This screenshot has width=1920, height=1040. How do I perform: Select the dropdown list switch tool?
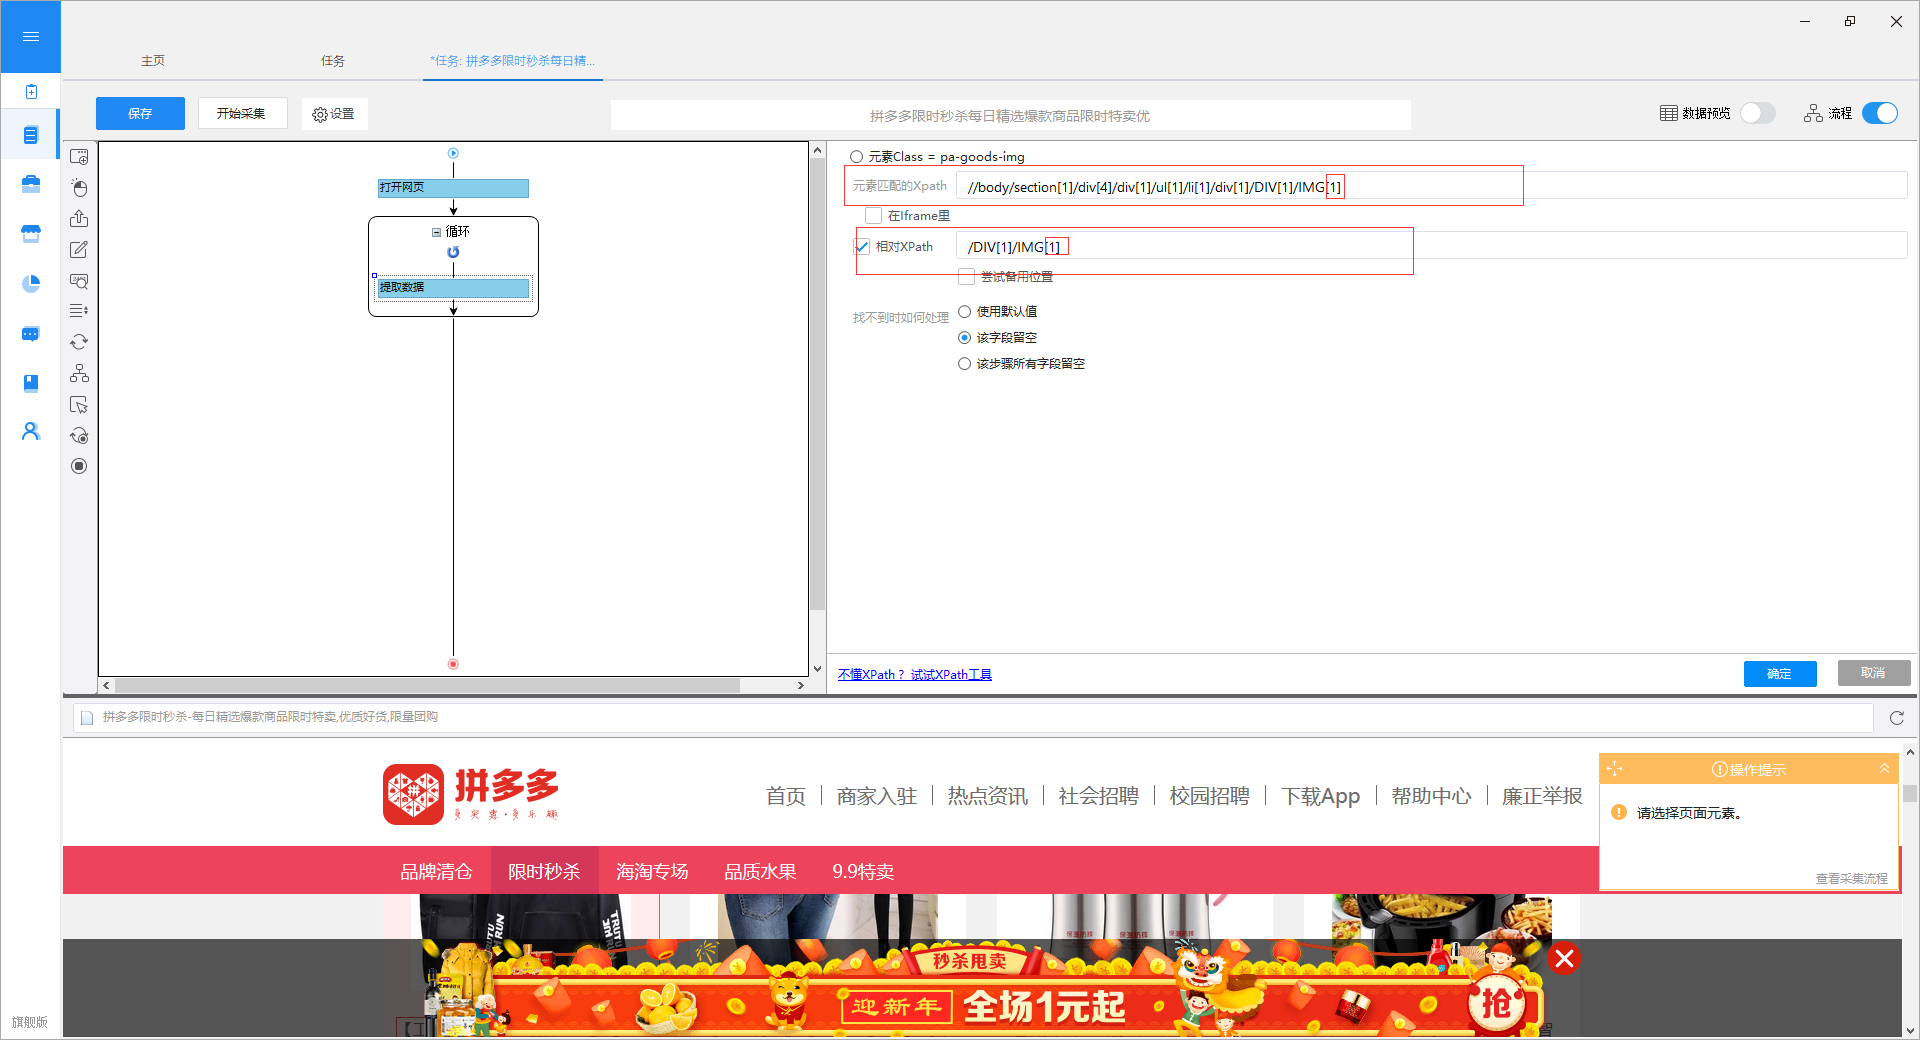pyautogui.click(x=79, y=311)
